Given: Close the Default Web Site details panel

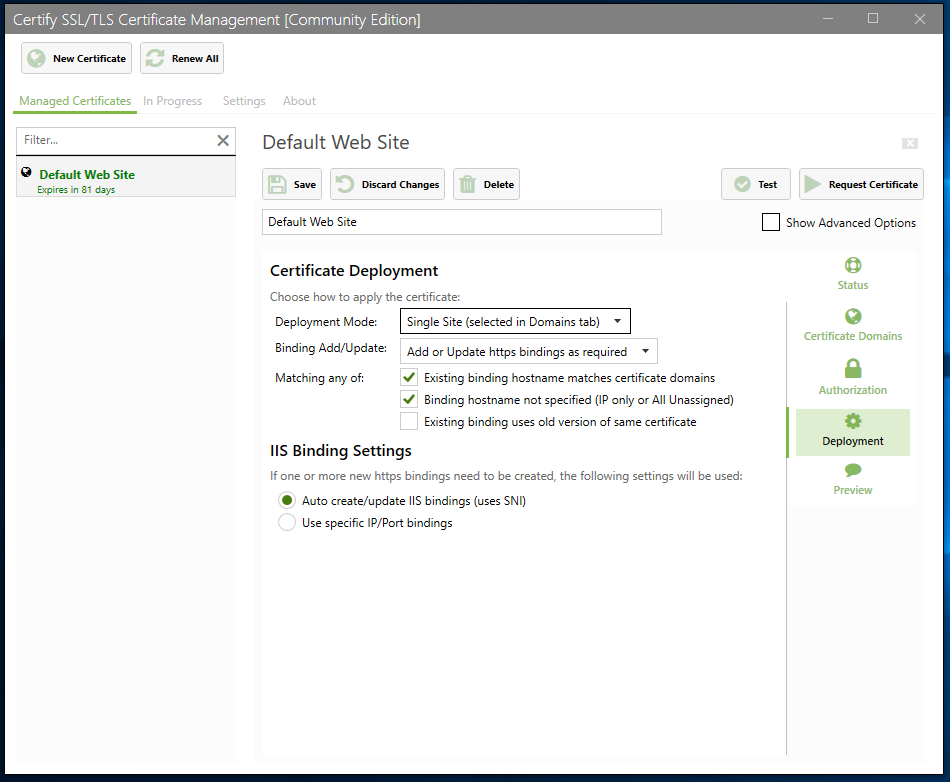Looking at the screenshot, I should pyautogui.click(x=909, y=143).
